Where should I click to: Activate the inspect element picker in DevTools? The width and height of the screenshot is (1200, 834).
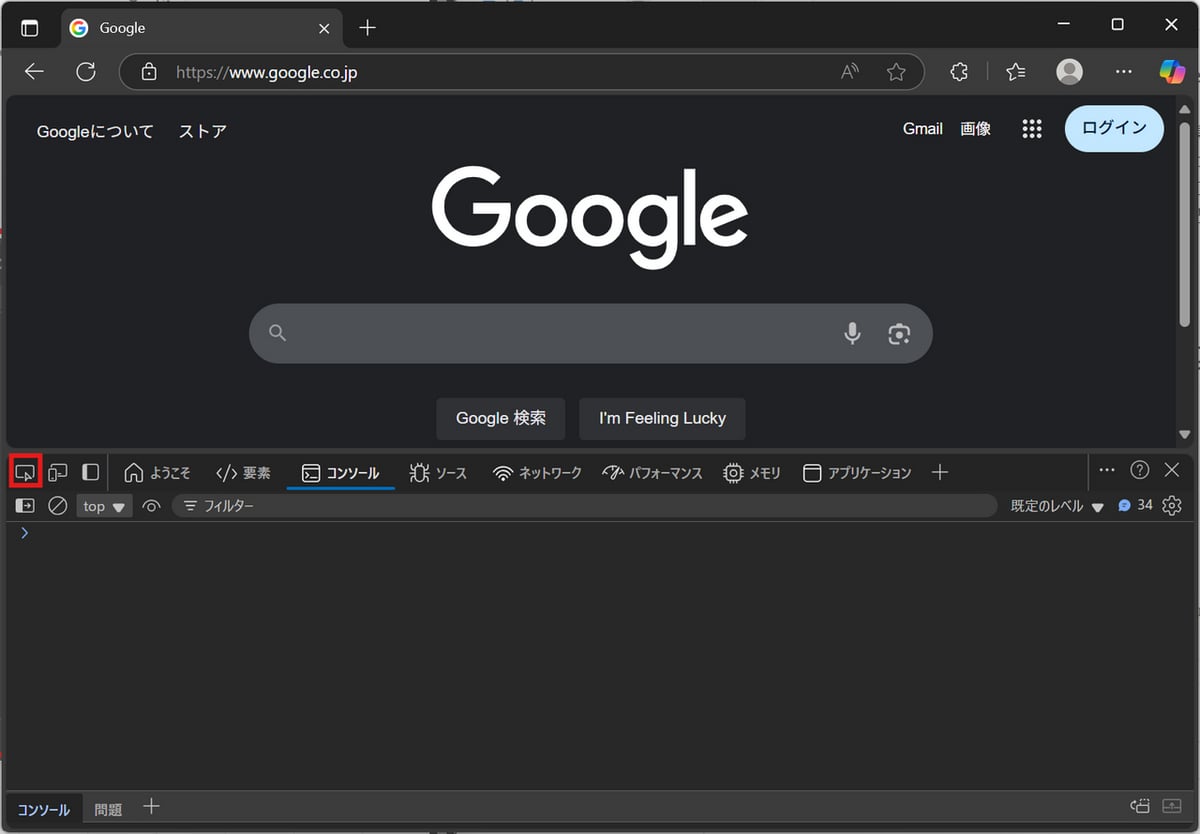click(x=25, y=471)
